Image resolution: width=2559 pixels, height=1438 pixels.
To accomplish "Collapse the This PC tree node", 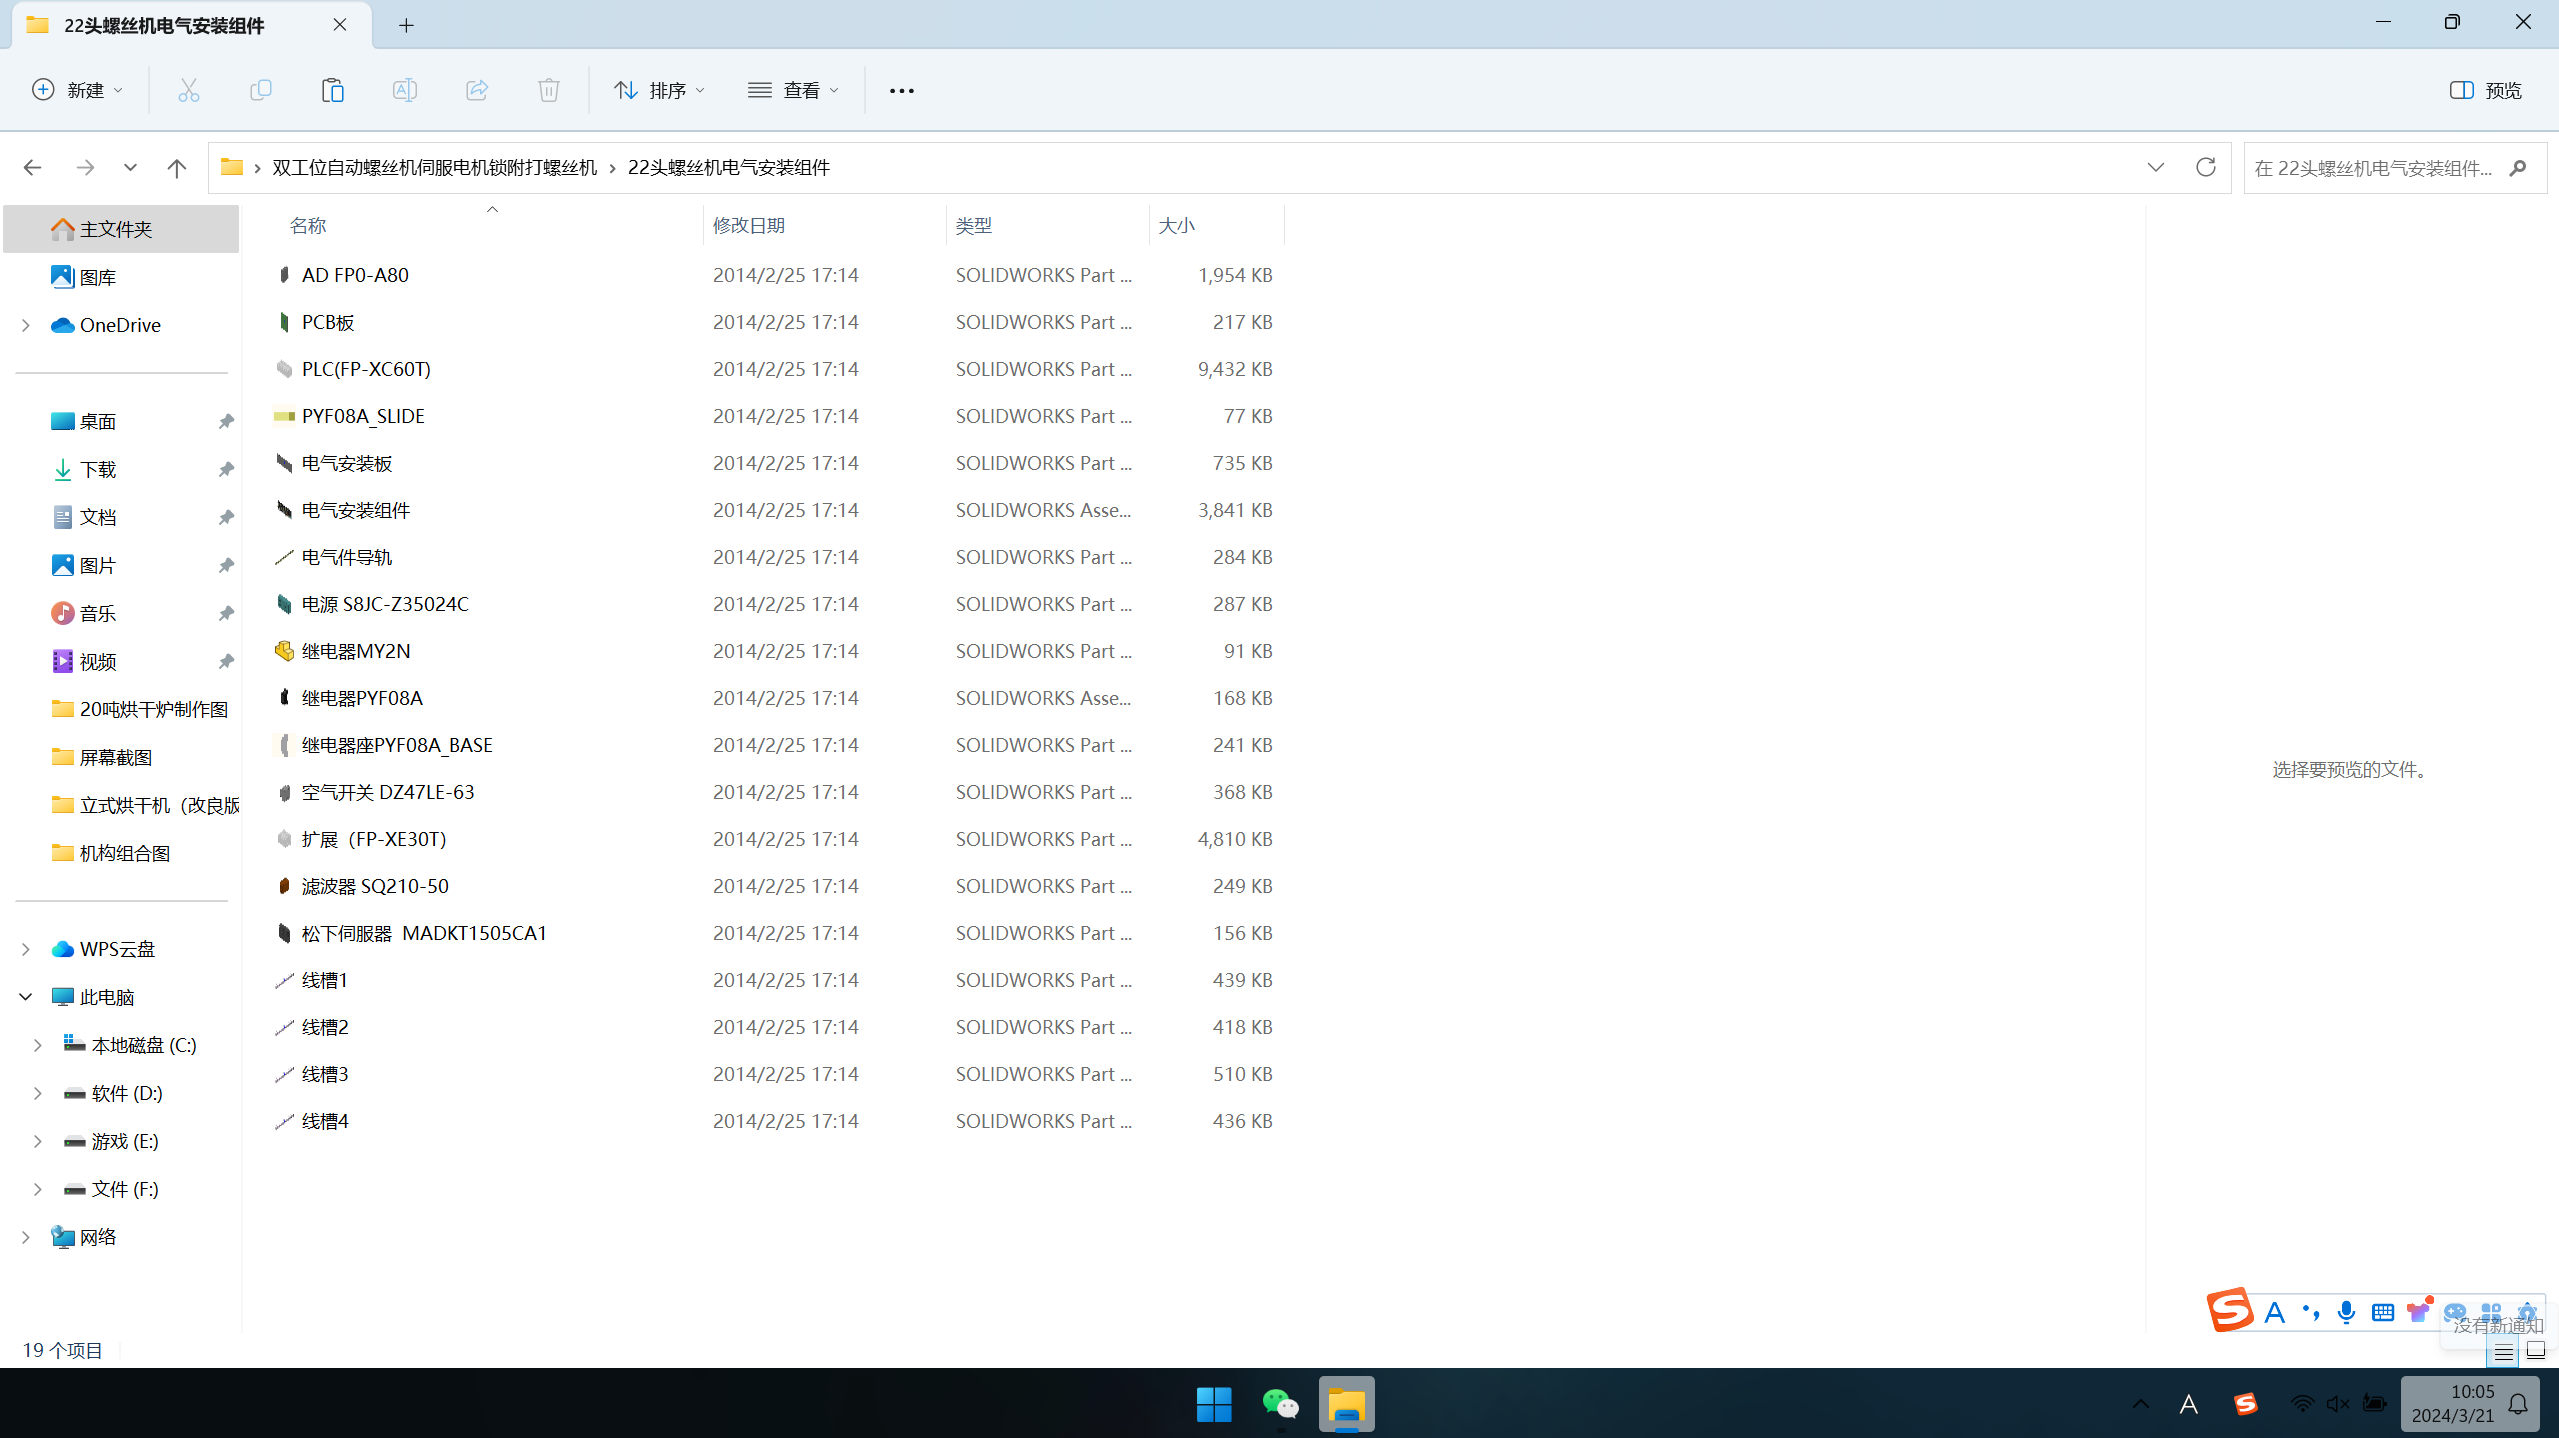I will point(26,997).
